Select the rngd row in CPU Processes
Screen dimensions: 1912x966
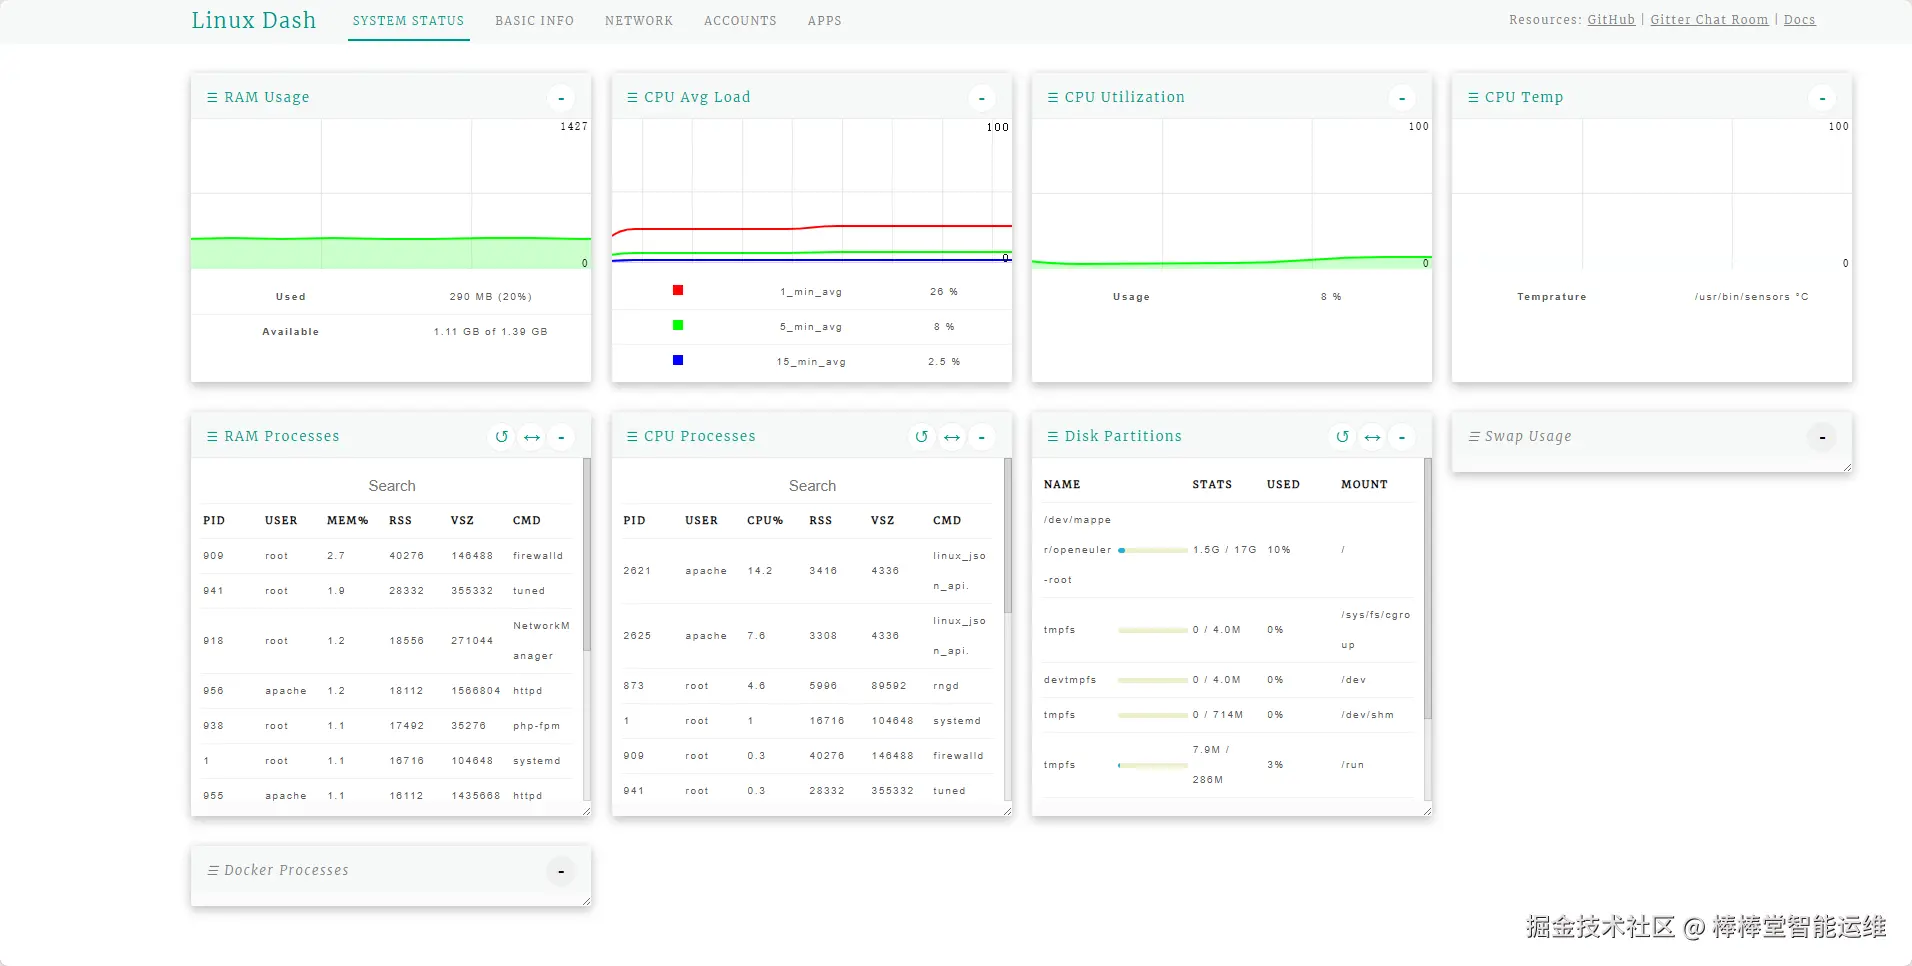pyautogui.click(x=807, y=686)
